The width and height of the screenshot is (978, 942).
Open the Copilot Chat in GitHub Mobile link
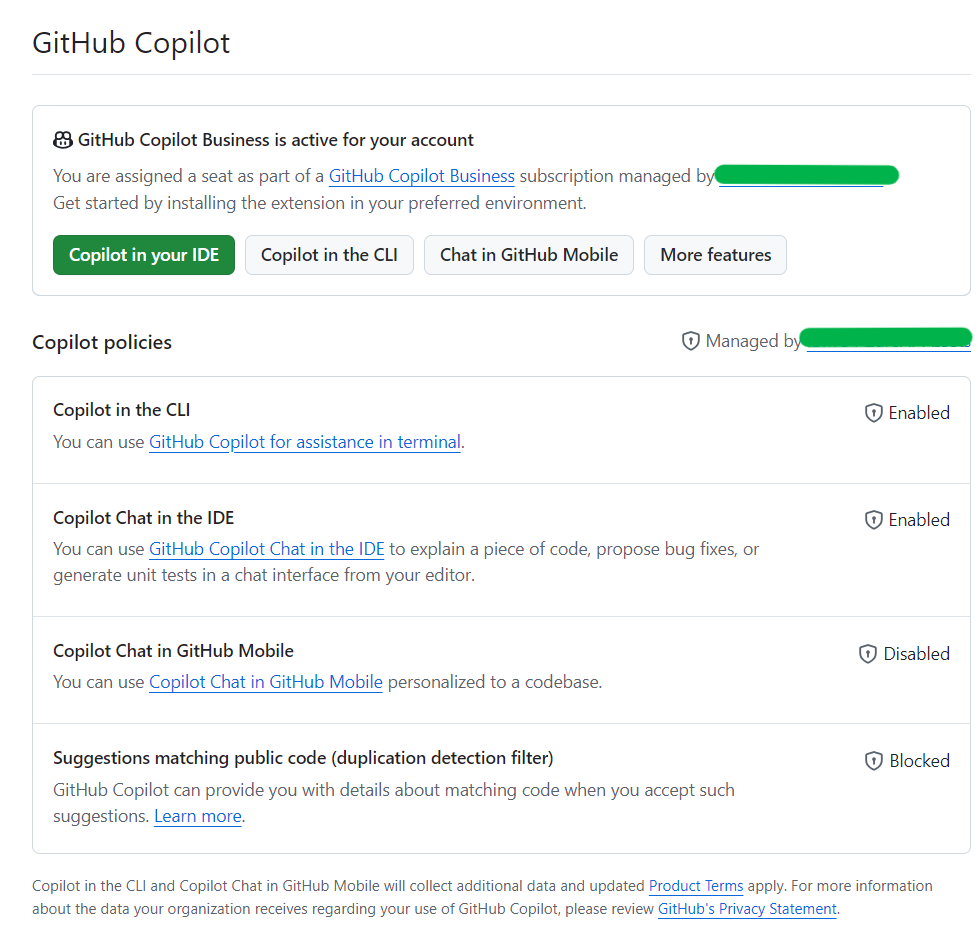[265, 682]
